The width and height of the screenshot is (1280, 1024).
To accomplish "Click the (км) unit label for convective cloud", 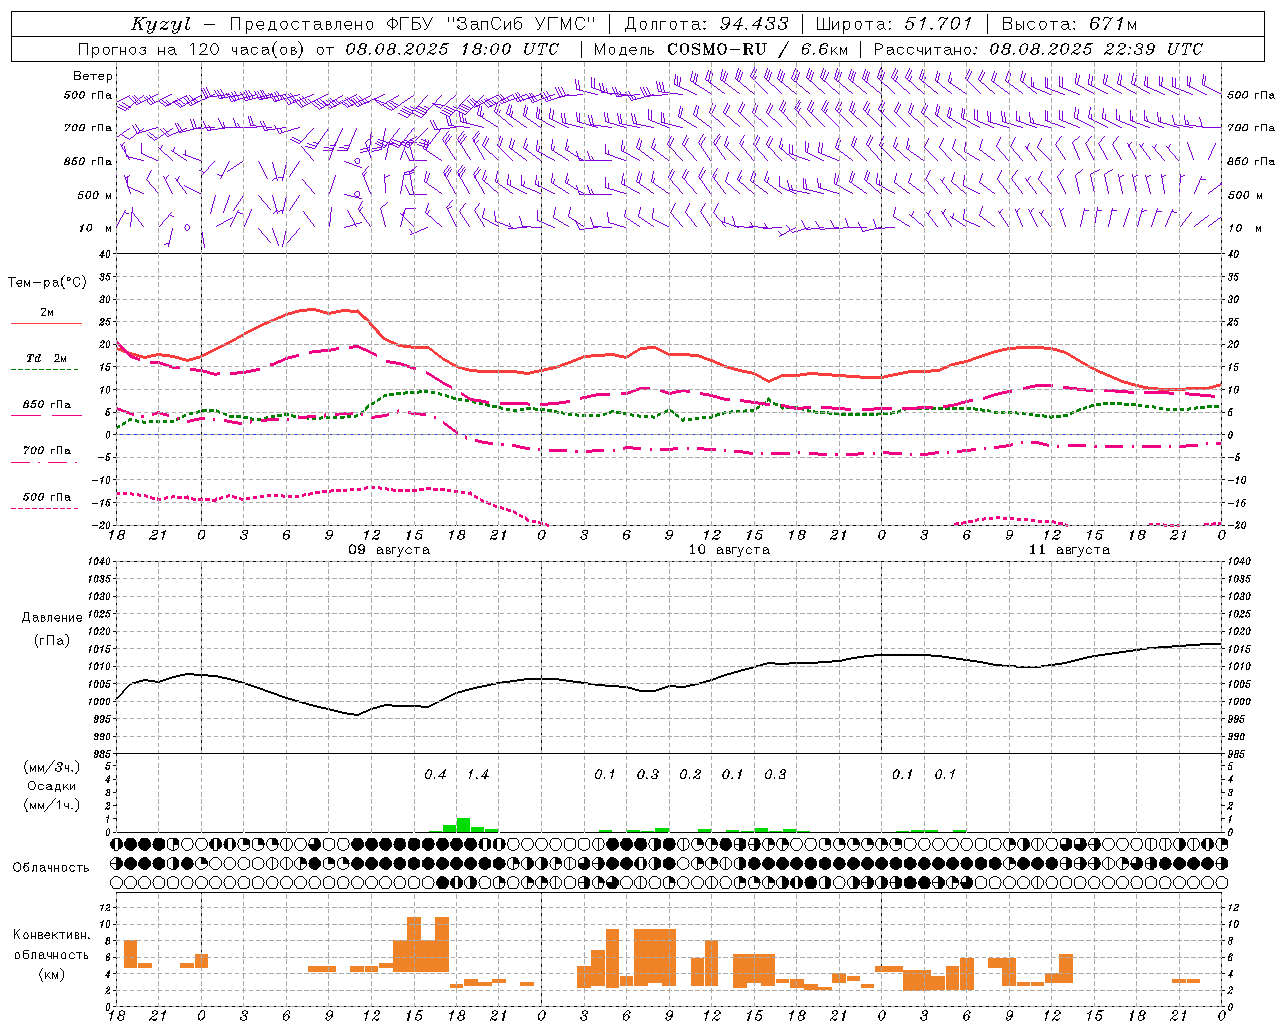I will coord(52,974).
